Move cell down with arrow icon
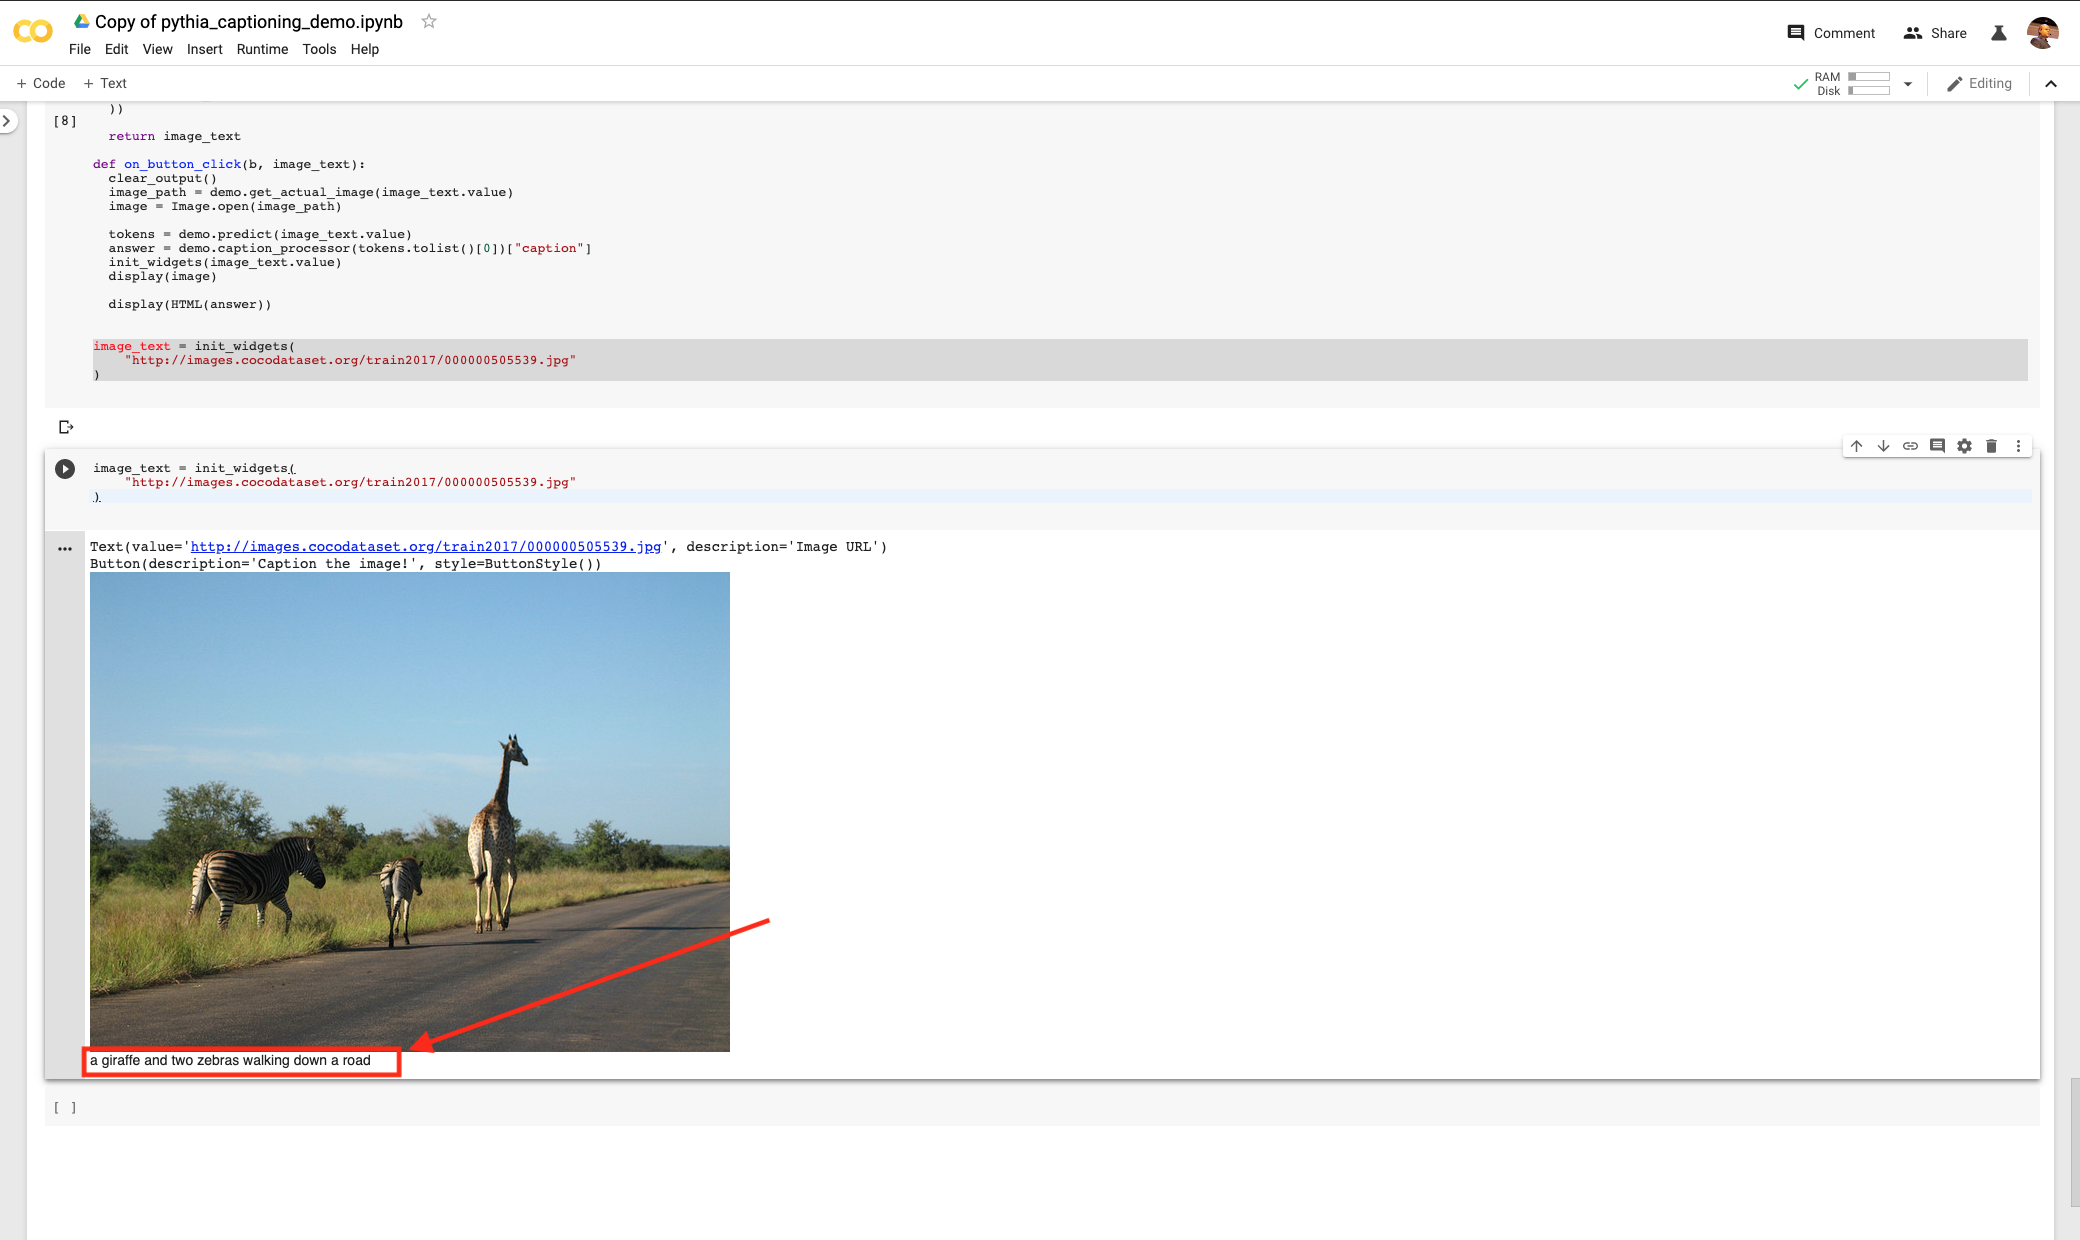The height and width of the screenshot is (1240, 2080). [x=1883, y=446]
